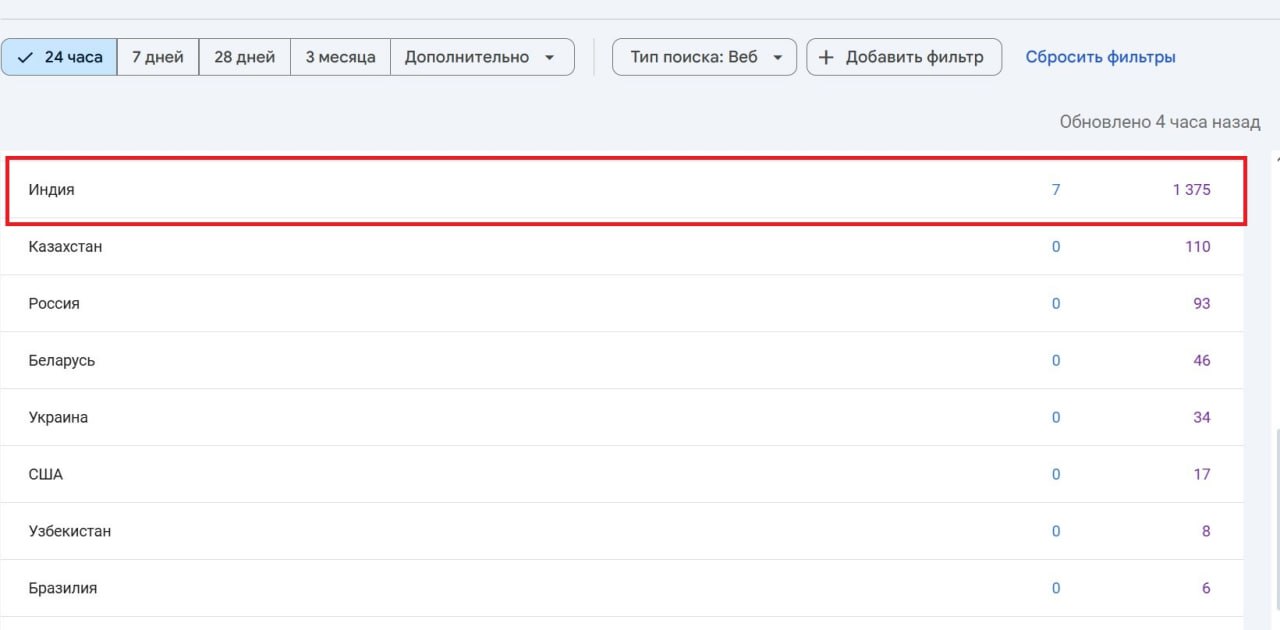Select the 24 часа date range chip

[x=60, y=57]
